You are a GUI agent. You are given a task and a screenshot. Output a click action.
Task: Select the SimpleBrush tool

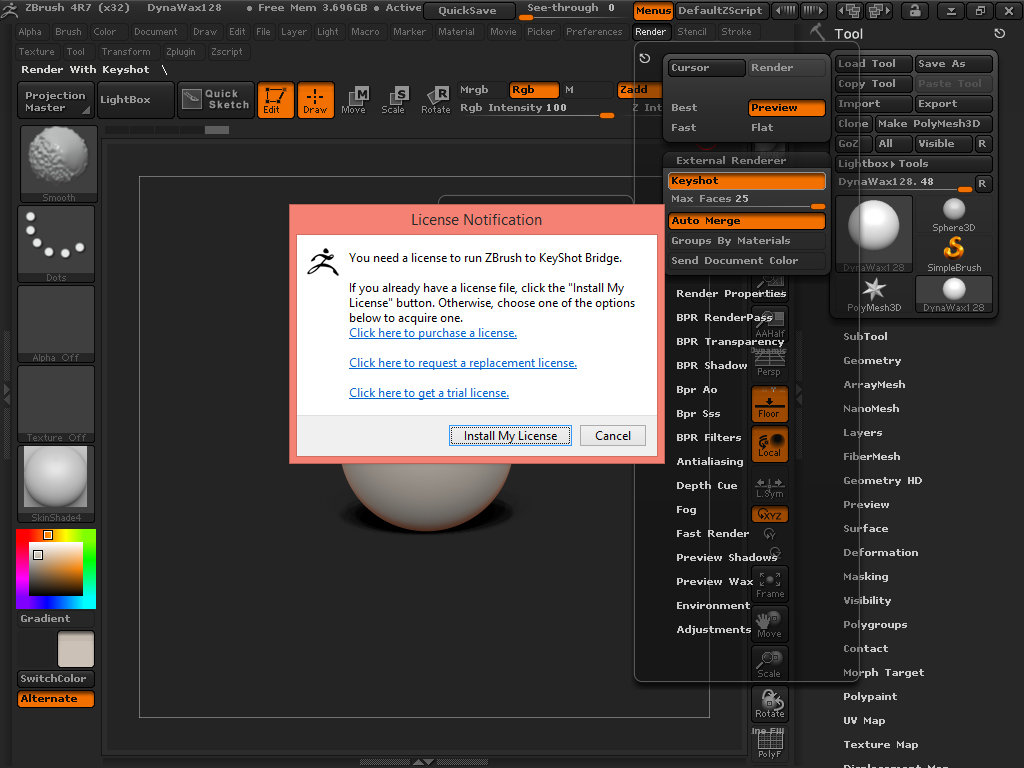pyautogui.click(x=953, y=255)
